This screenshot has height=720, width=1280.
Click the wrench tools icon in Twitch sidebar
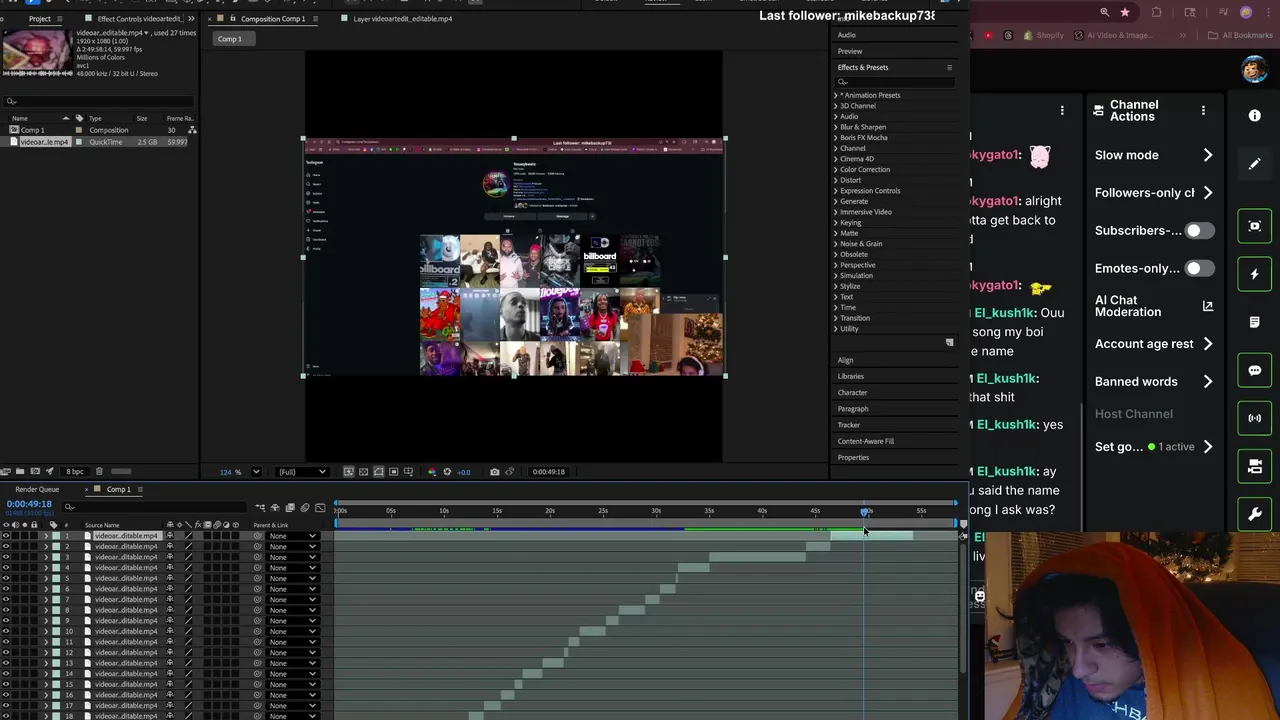(x=1255, y=515)
